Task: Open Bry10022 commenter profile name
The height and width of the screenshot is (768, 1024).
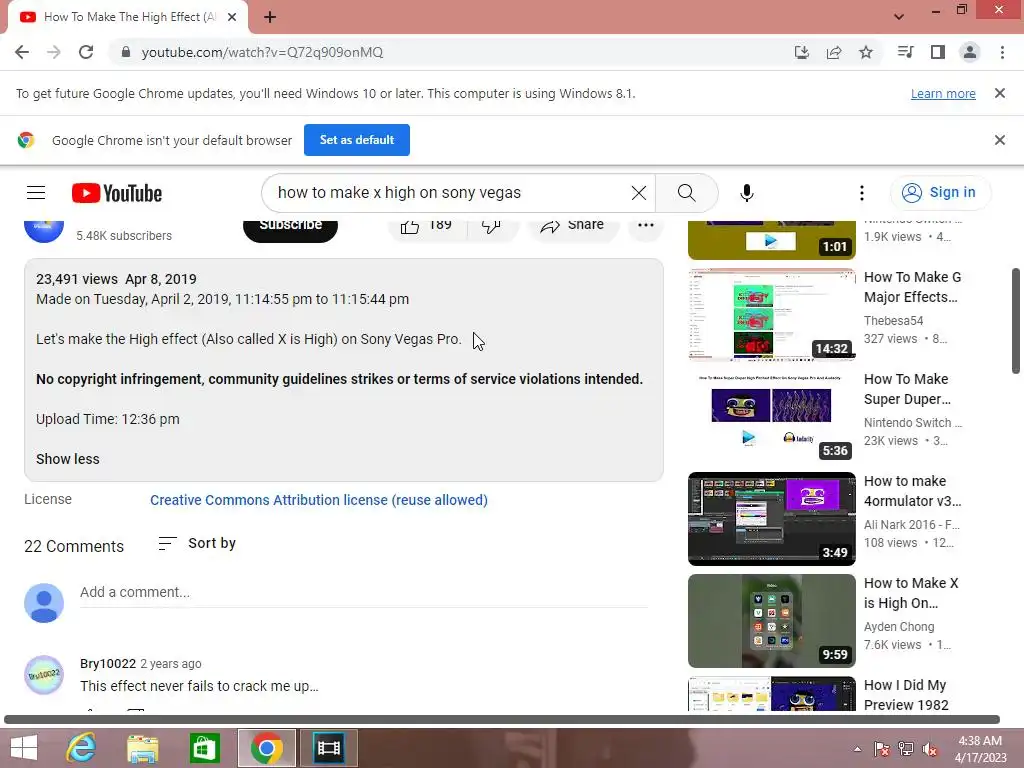Action: point(108,664)
